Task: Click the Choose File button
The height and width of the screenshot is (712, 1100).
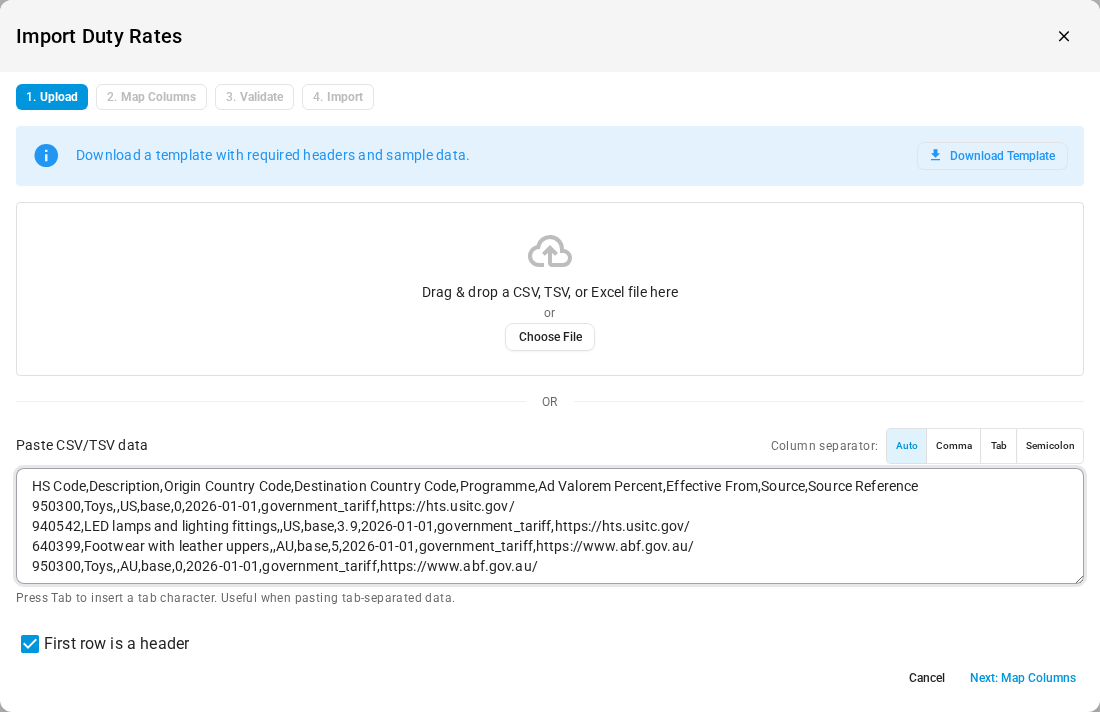Action: (x=550, y=337)
